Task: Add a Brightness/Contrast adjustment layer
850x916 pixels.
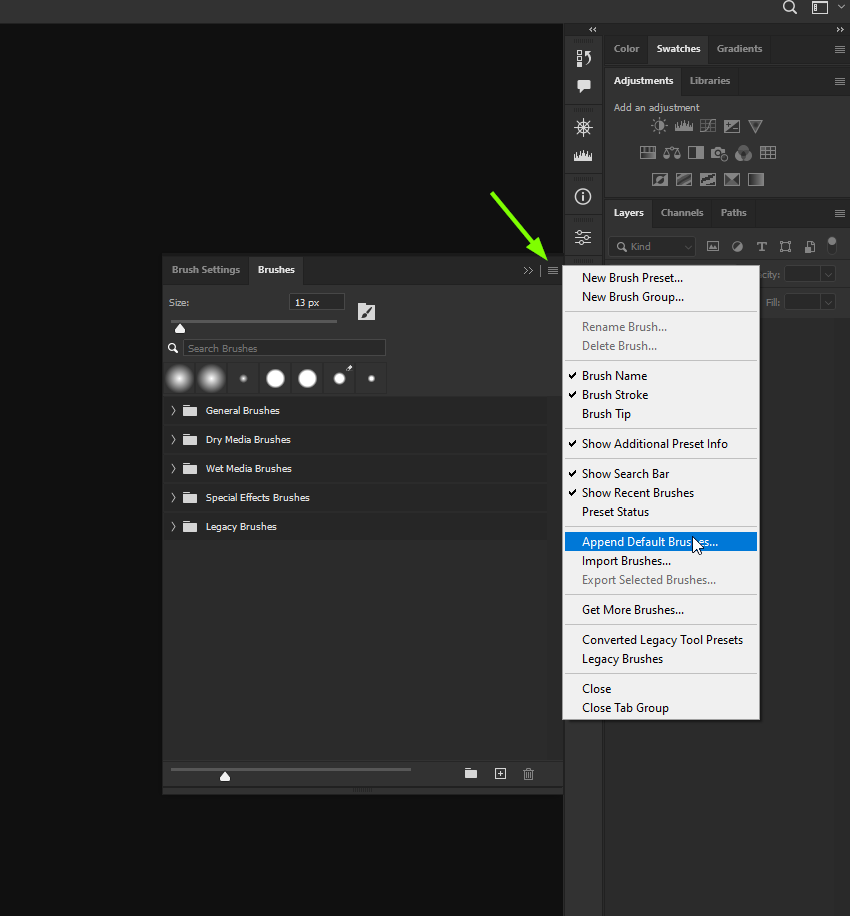Action: tap(659, 125)
